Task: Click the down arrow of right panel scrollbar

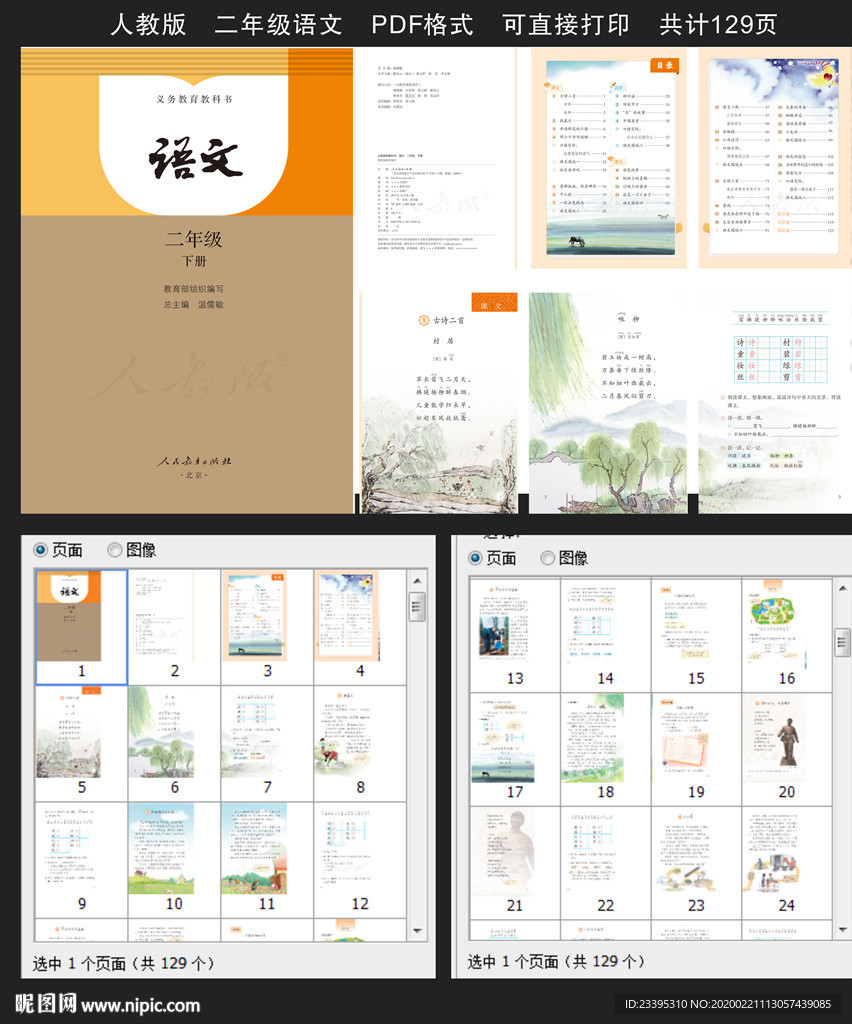Action: pos(843,929)
